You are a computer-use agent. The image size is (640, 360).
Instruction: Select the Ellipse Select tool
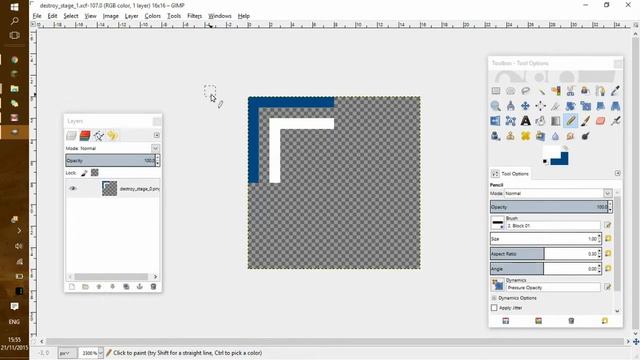point(511,91)
